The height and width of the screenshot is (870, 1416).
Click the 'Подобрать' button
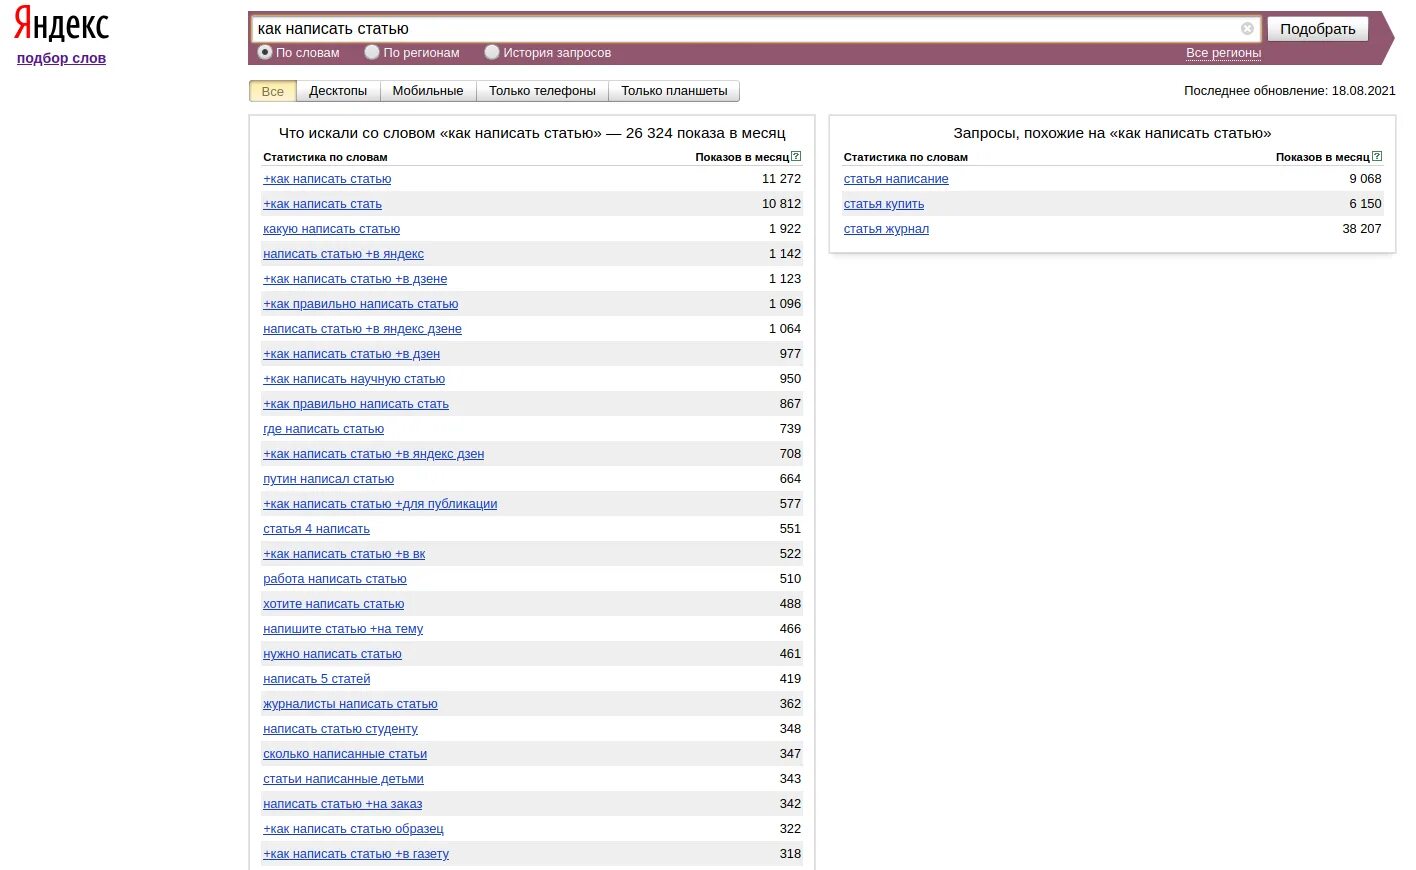(x=1318, y=29)
